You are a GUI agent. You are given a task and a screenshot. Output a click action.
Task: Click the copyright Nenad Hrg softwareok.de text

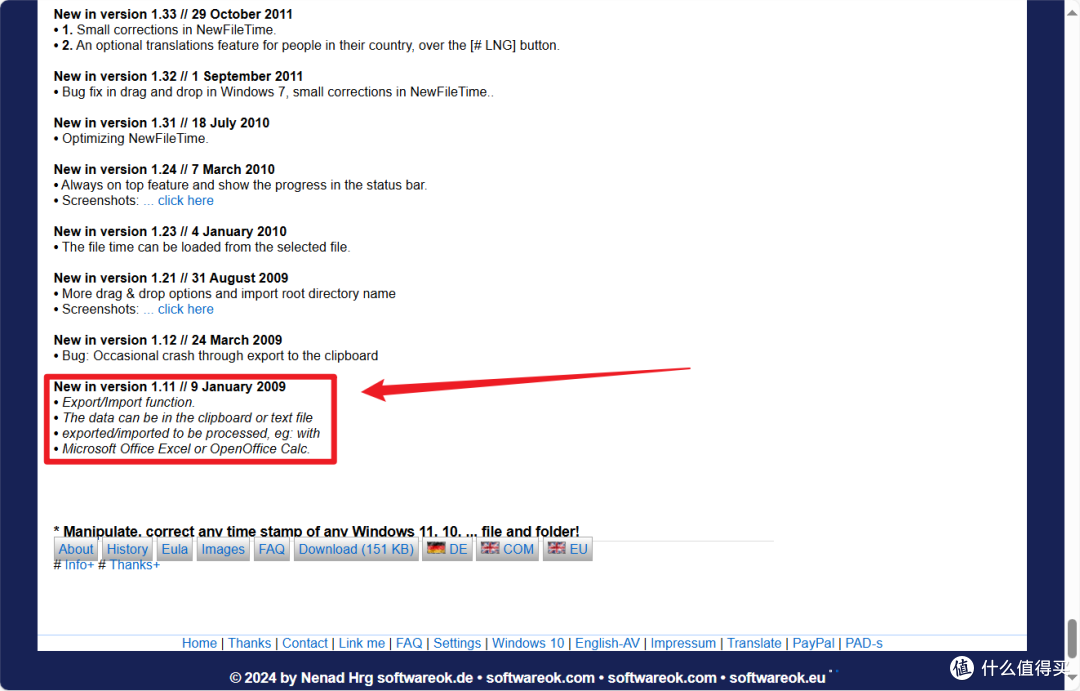(x=351, y=678)
